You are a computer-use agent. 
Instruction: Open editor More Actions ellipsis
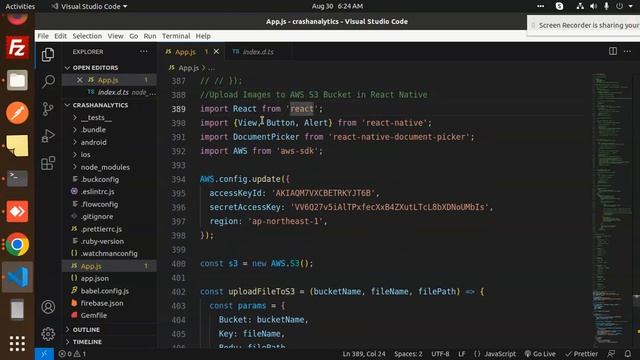click(x=627, y=51)
